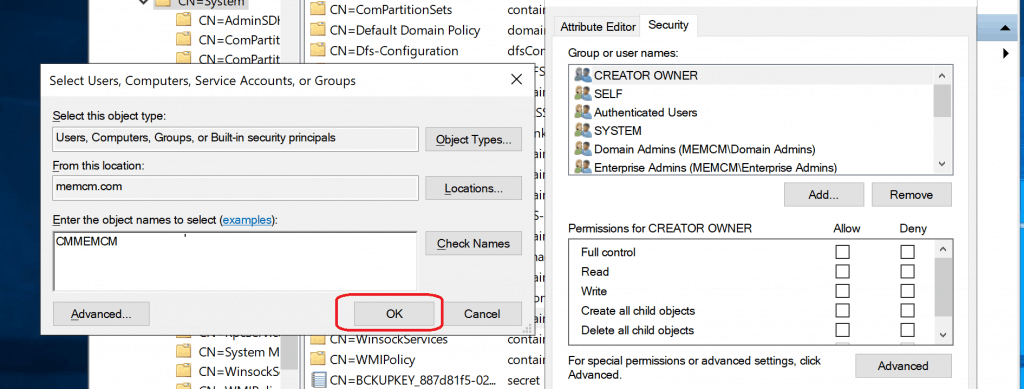Select CN=Dfs-Configuration list row

tap(393, 50)
